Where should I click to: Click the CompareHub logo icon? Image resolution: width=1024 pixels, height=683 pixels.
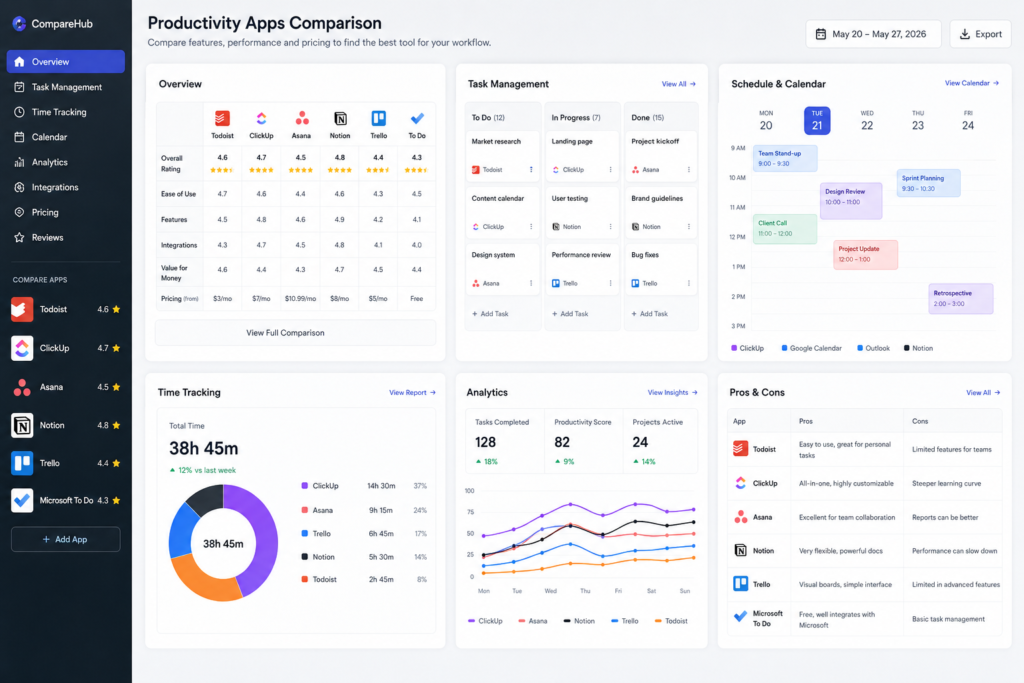tap(20, 24)
